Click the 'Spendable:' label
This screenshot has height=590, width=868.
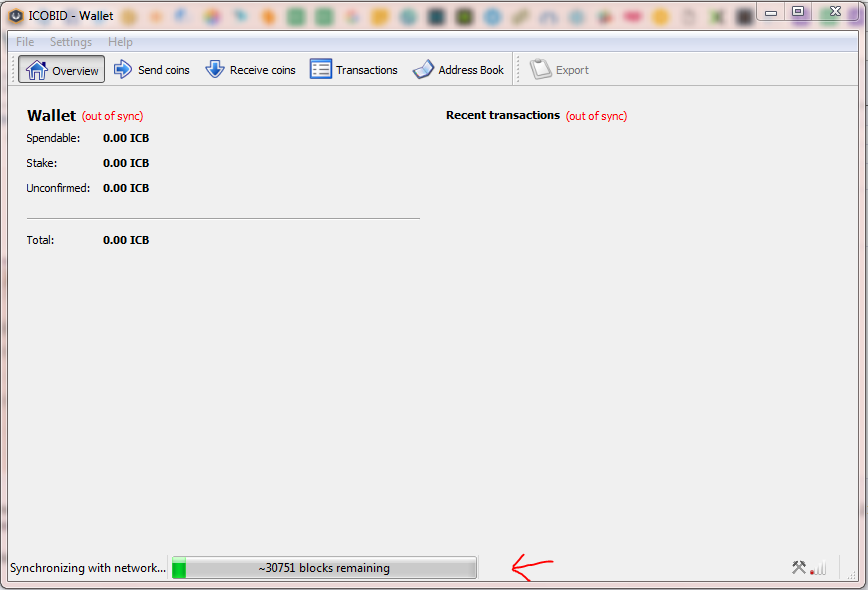(x=53, y=138)
